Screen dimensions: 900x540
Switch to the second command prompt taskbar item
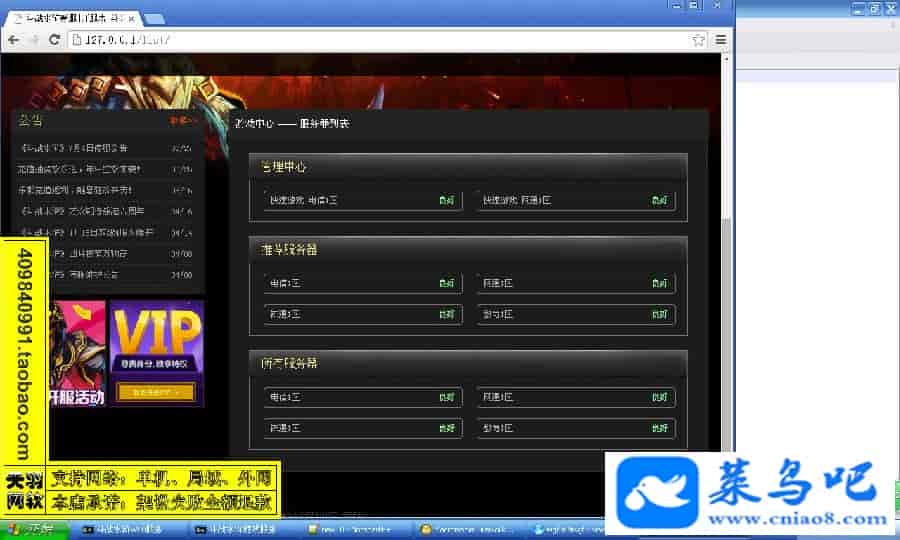point(241,529)
